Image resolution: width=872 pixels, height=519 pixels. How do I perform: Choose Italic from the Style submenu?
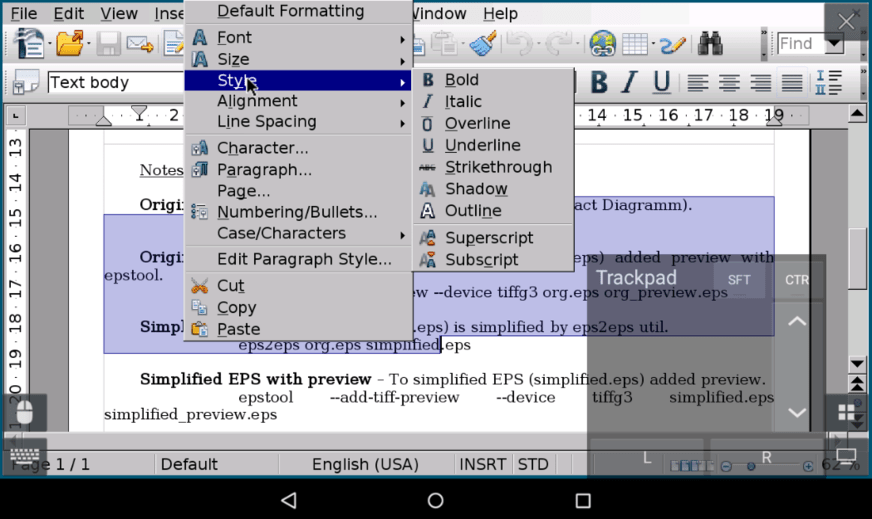point(493,102)
